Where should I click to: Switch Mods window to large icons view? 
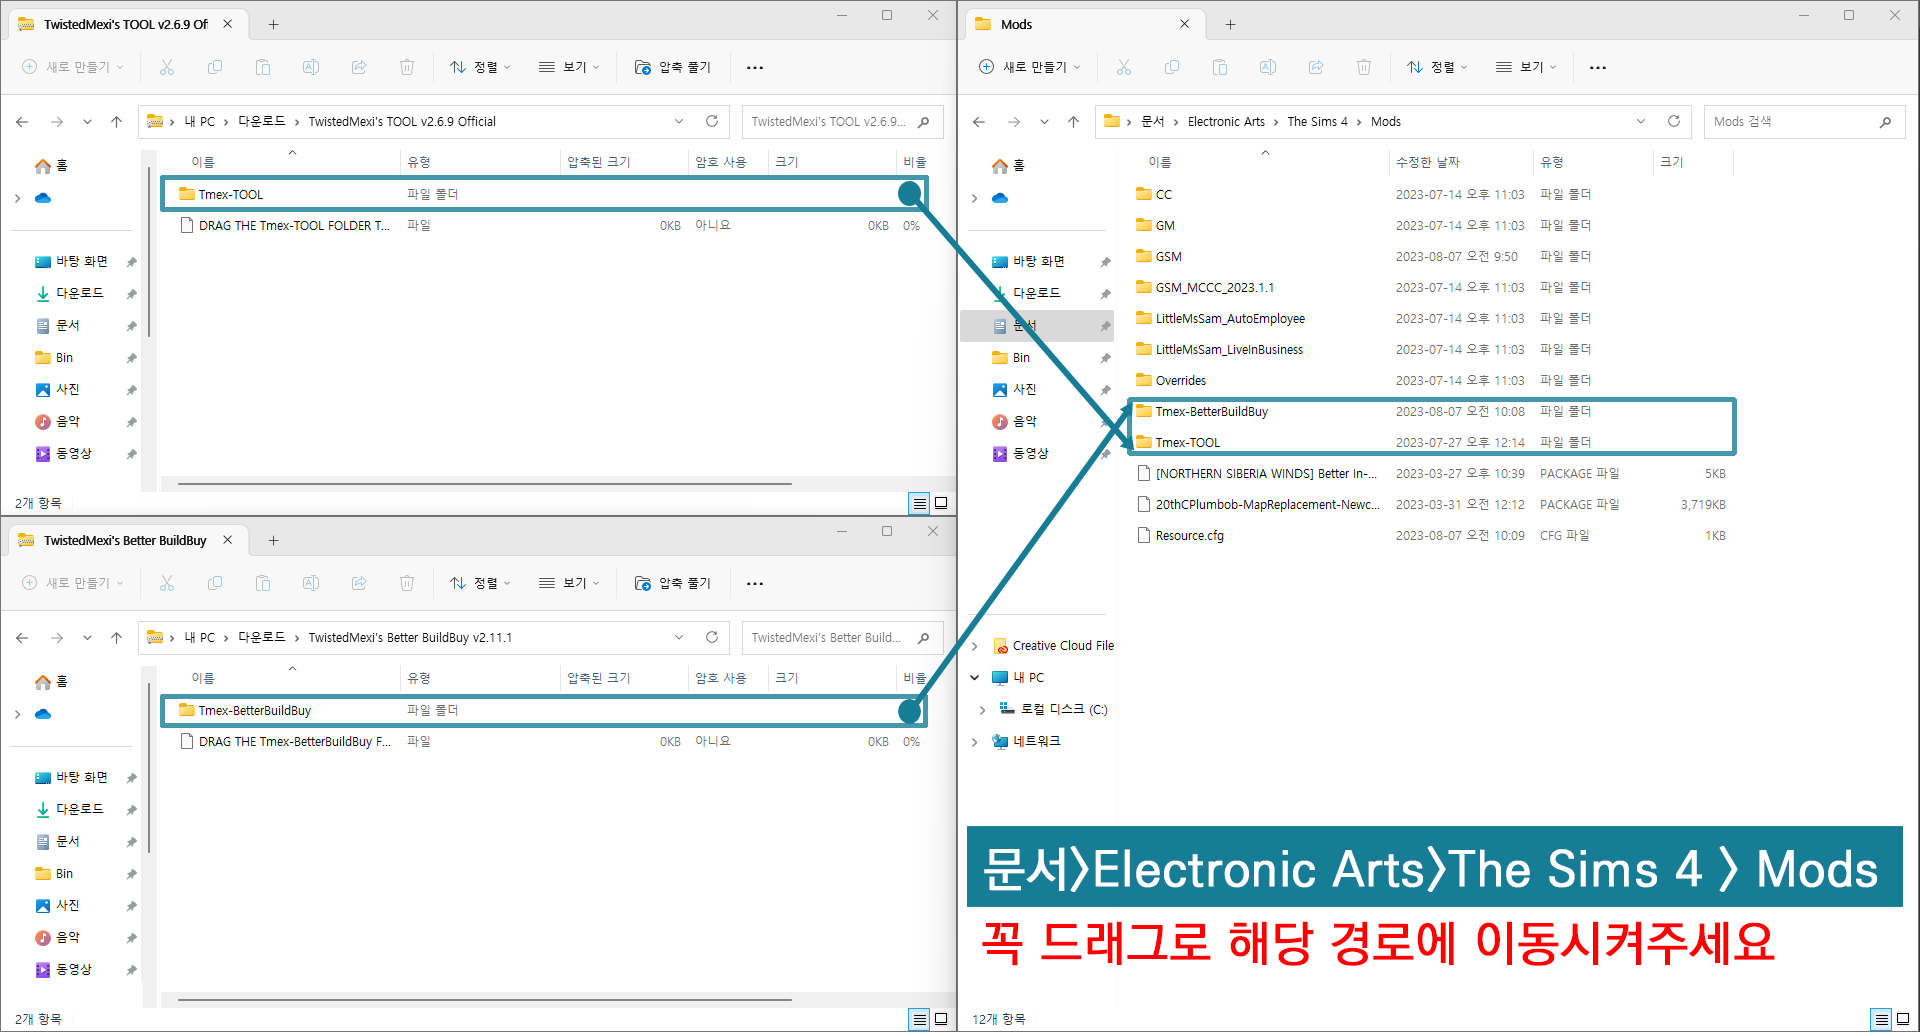coord(1903,1019)
